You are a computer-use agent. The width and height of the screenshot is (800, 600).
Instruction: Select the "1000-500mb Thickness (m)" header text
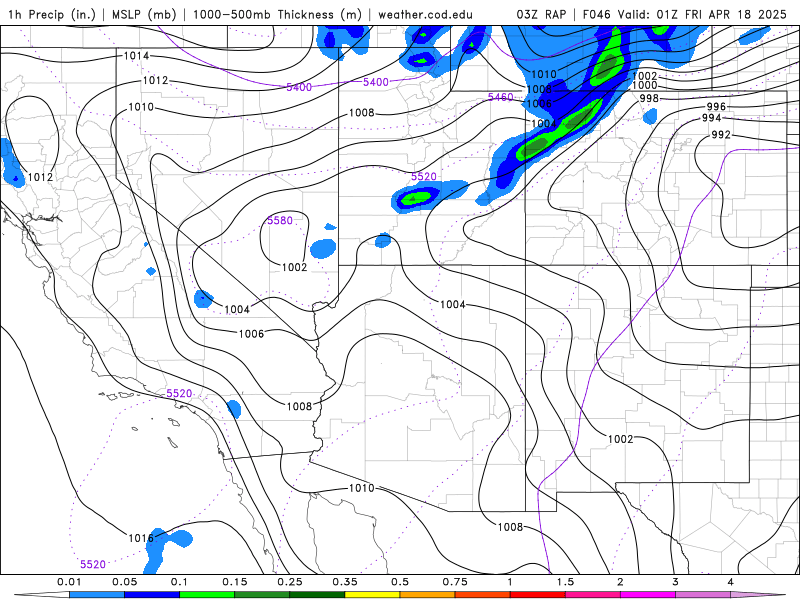(x=281, y=14)
